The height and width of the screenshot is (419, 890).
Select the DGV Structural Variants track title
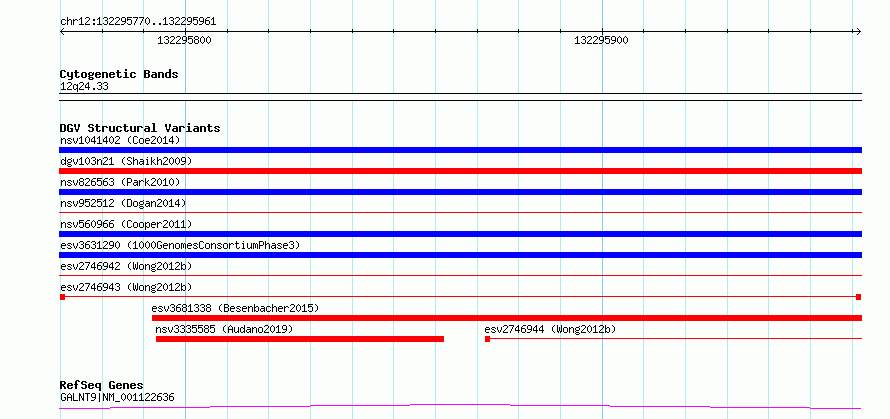pyautogui.click(x=140, y=128)
